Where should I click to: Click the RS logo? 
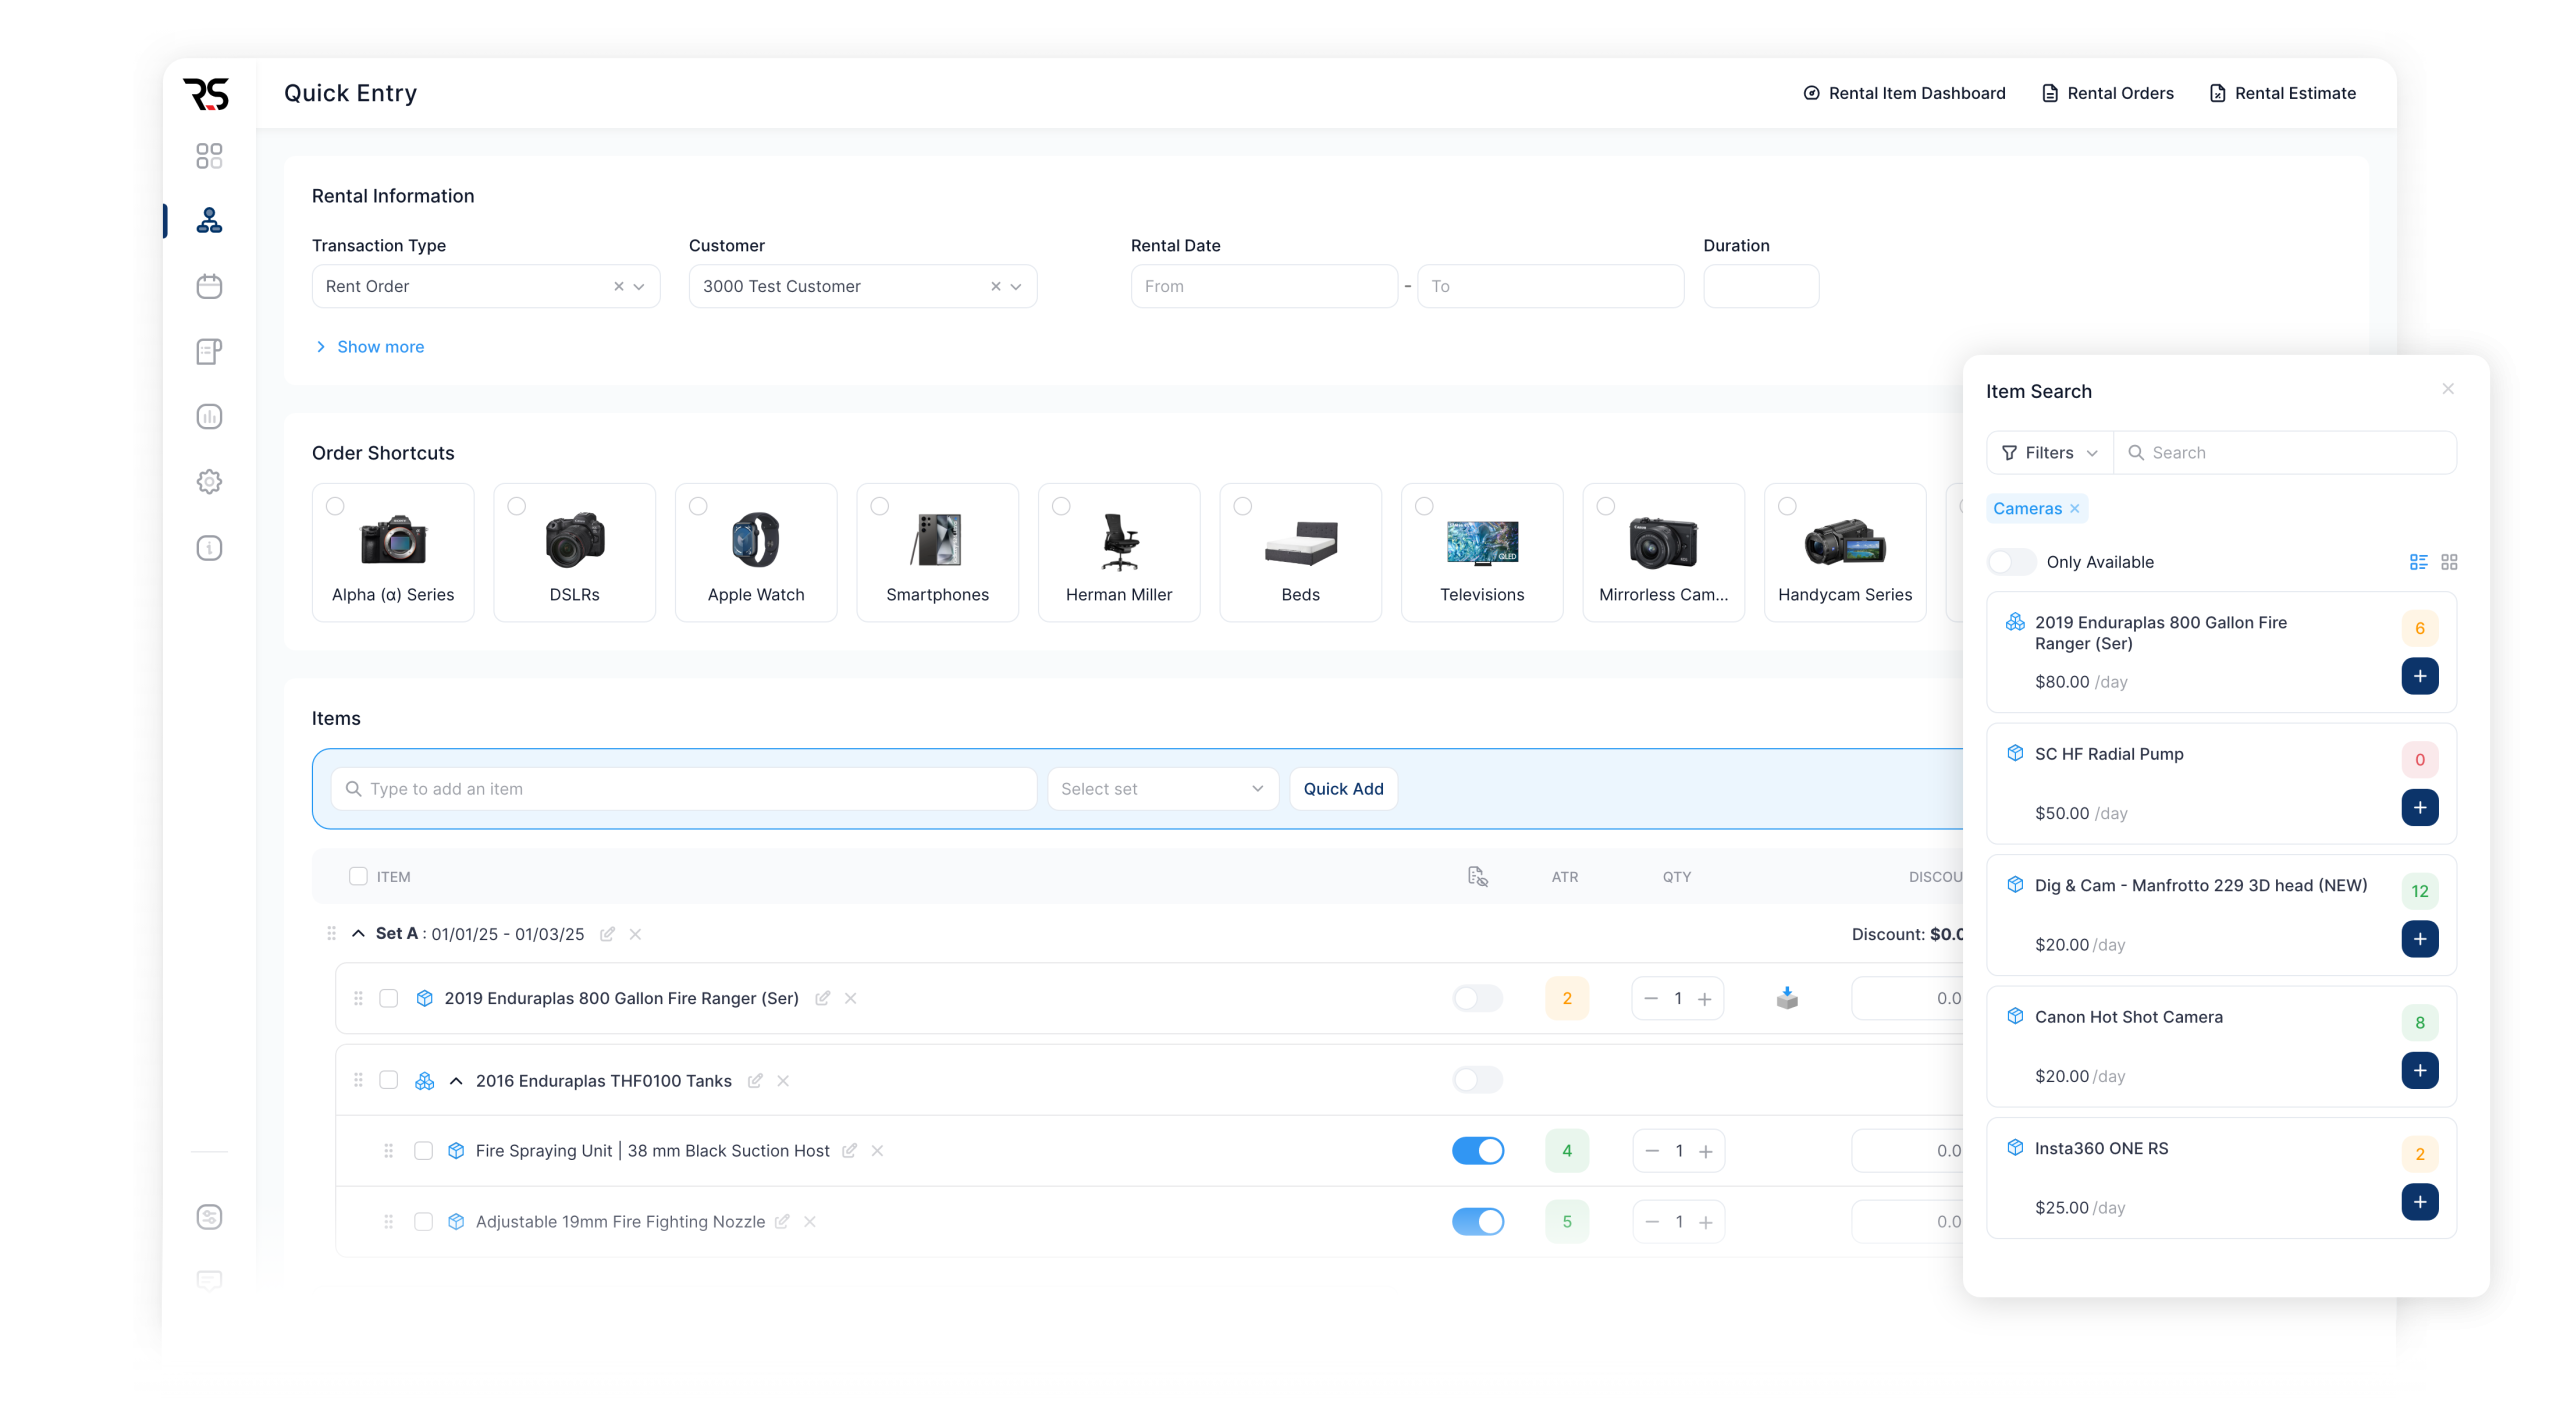[206, 93]
